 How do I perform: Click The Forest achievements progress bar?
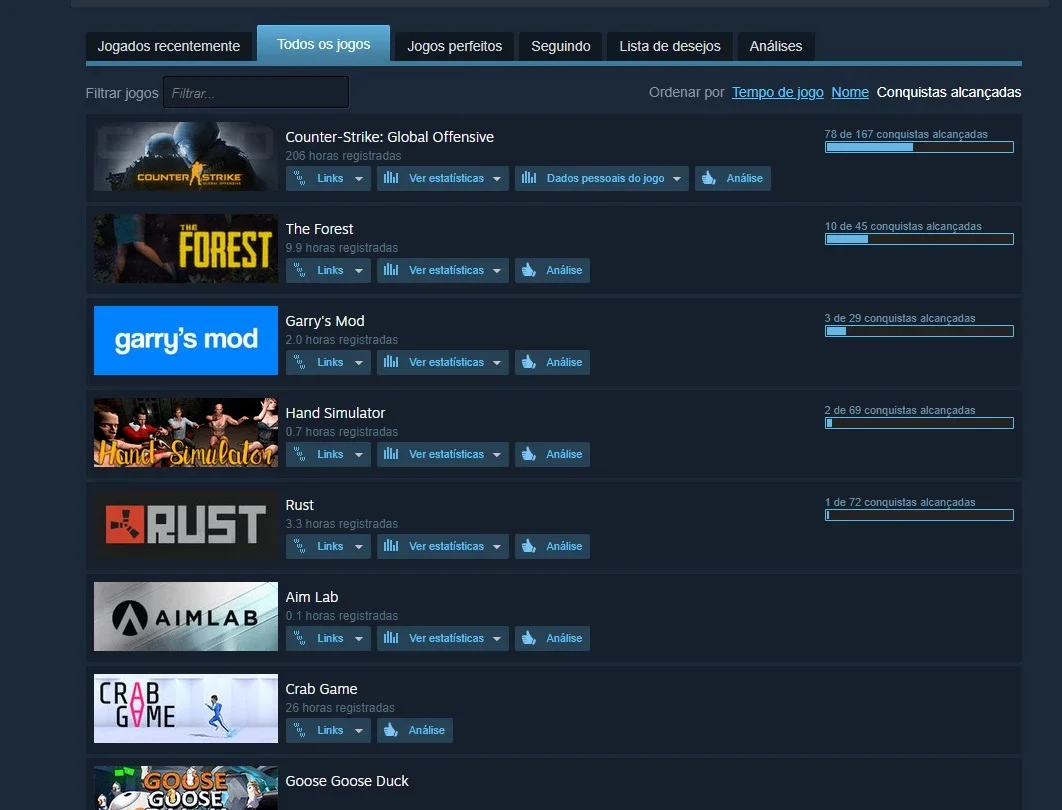(x=919, y=239)
